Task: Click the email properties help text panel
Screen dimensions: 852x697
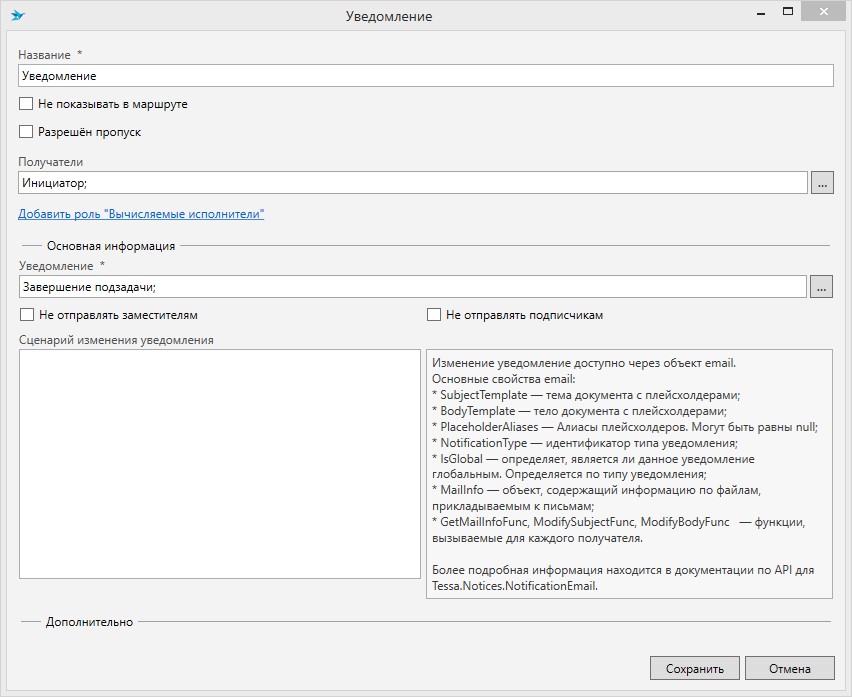Action: click(x=629, y=473)
